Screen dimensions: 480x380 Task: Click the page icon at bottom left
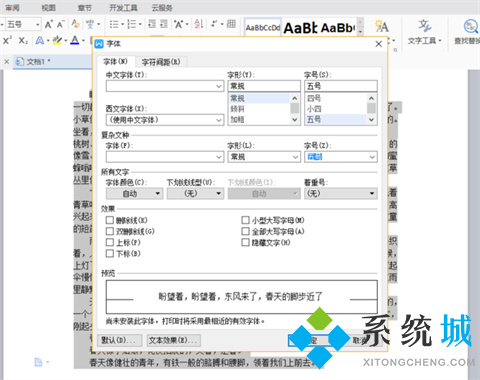click(38, 362)
